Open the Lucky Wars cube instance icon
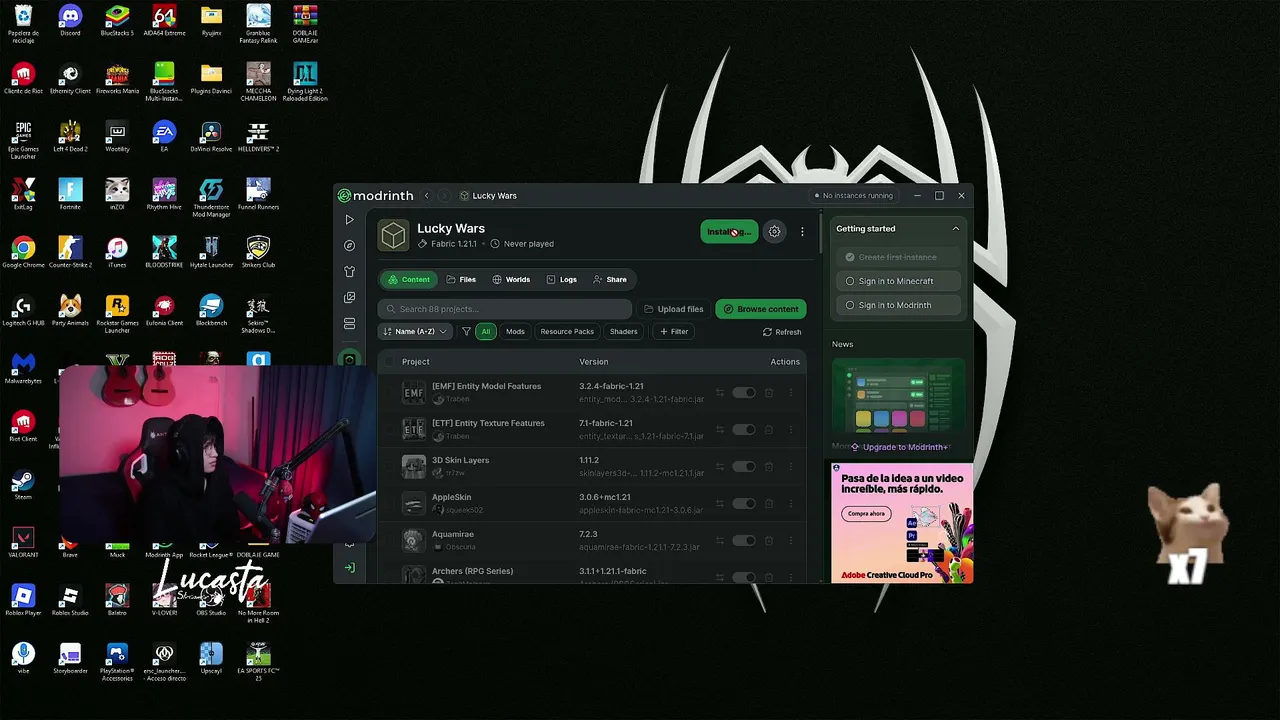This screenshot has height=720, width=1280. point(393,235)
